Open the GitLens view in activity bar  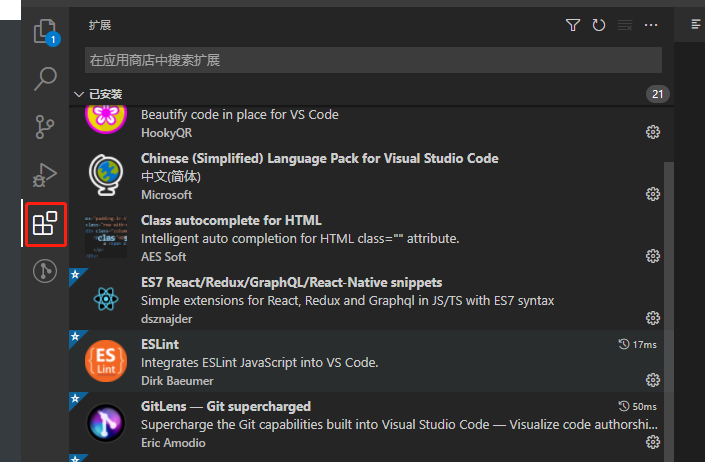pos(45,271)
